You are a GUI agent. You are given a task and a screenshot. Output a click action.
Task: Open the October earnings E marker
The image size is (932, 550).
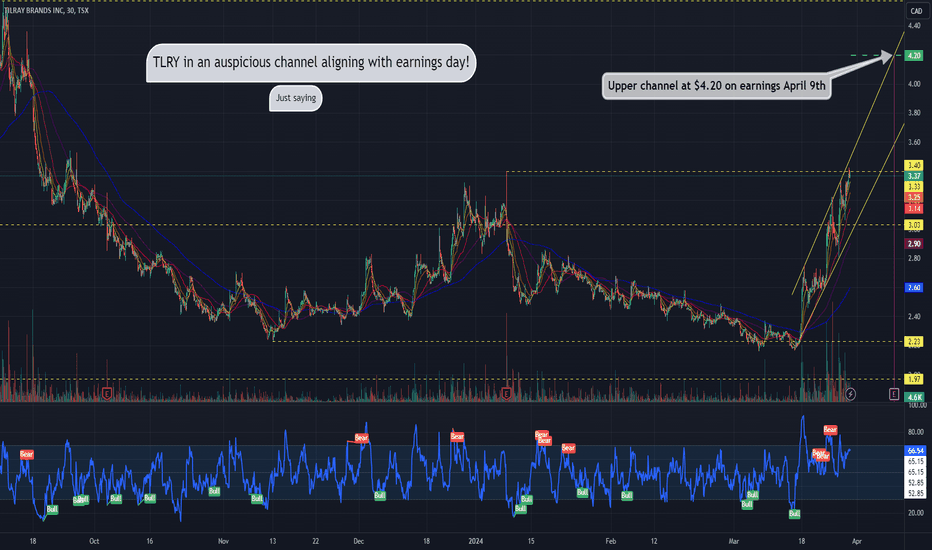click(107, 393)
